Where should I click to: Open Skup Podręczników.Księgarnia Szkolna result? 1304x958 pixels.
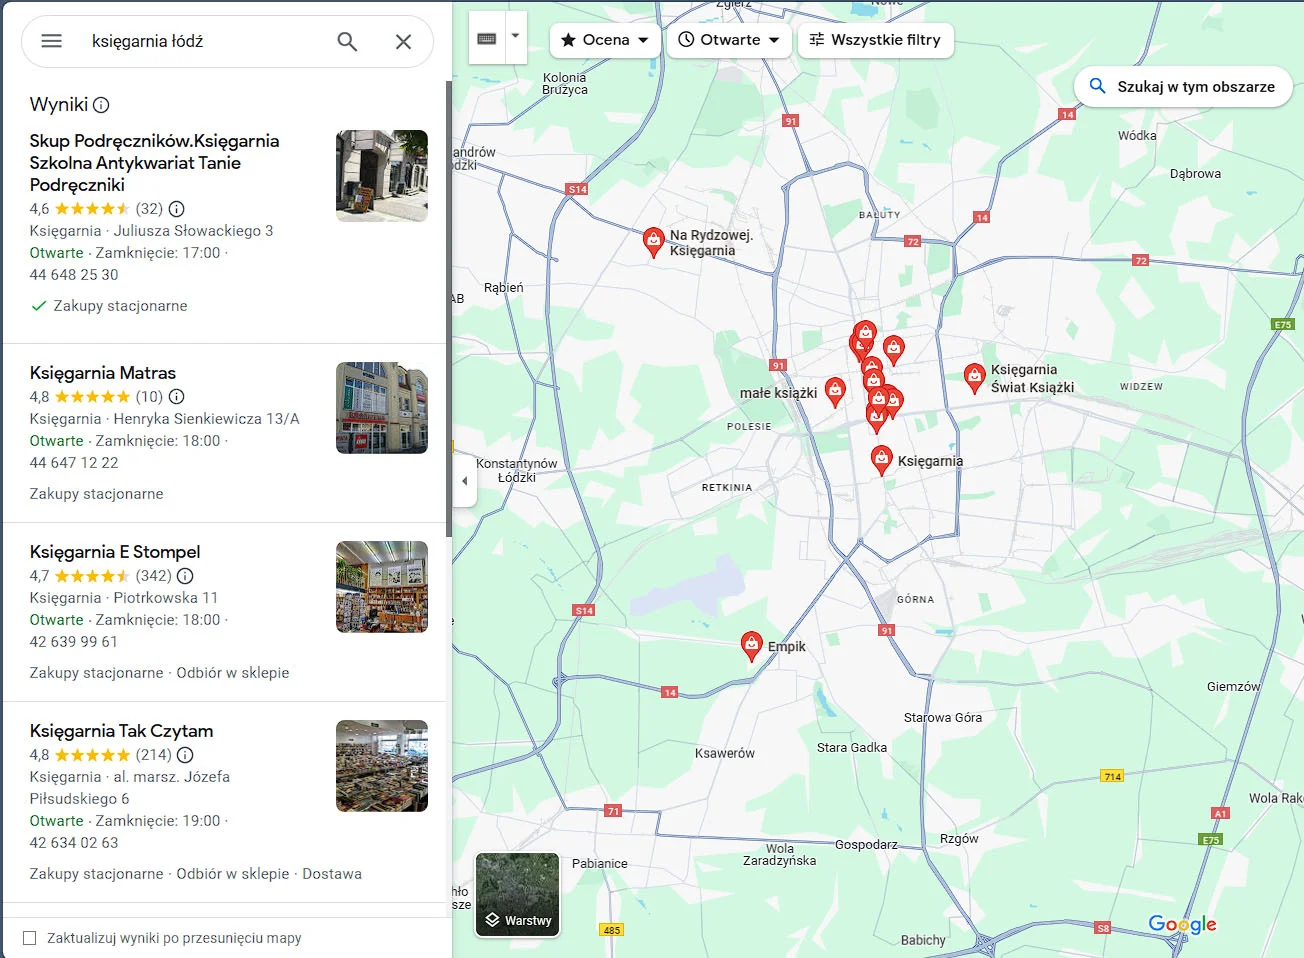click(x=154, y=163)
